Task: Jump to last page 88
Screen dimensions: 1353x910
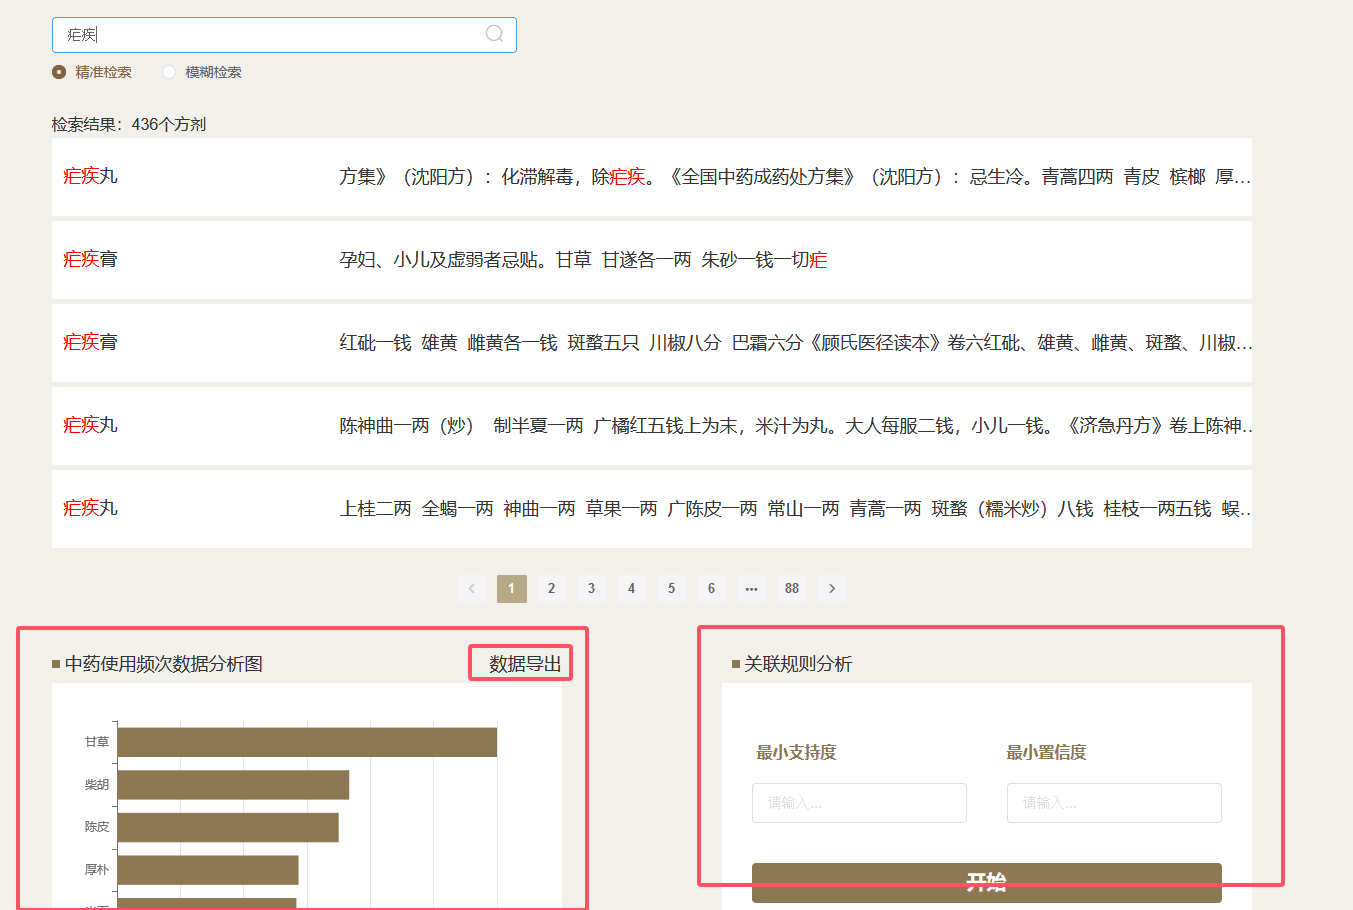Action: 791,588
